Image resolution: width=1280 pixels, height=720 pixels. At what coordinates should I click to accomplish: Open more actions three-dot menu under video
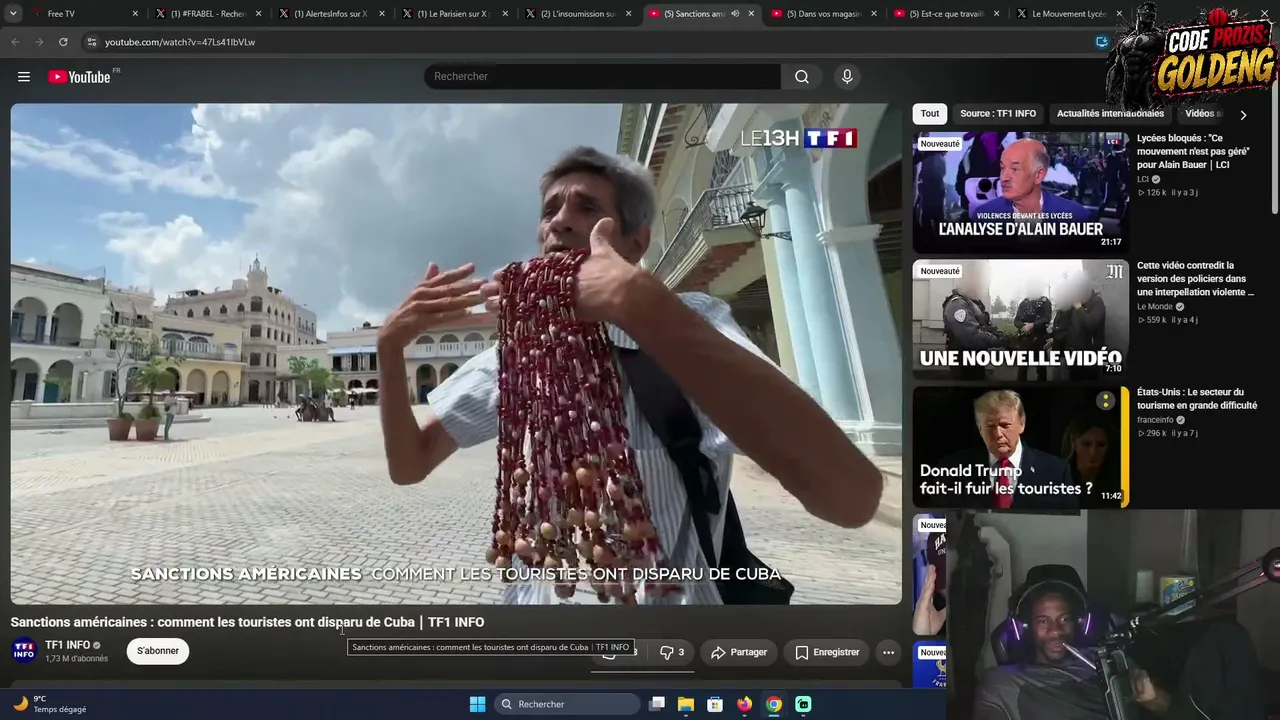coord(888,652)
